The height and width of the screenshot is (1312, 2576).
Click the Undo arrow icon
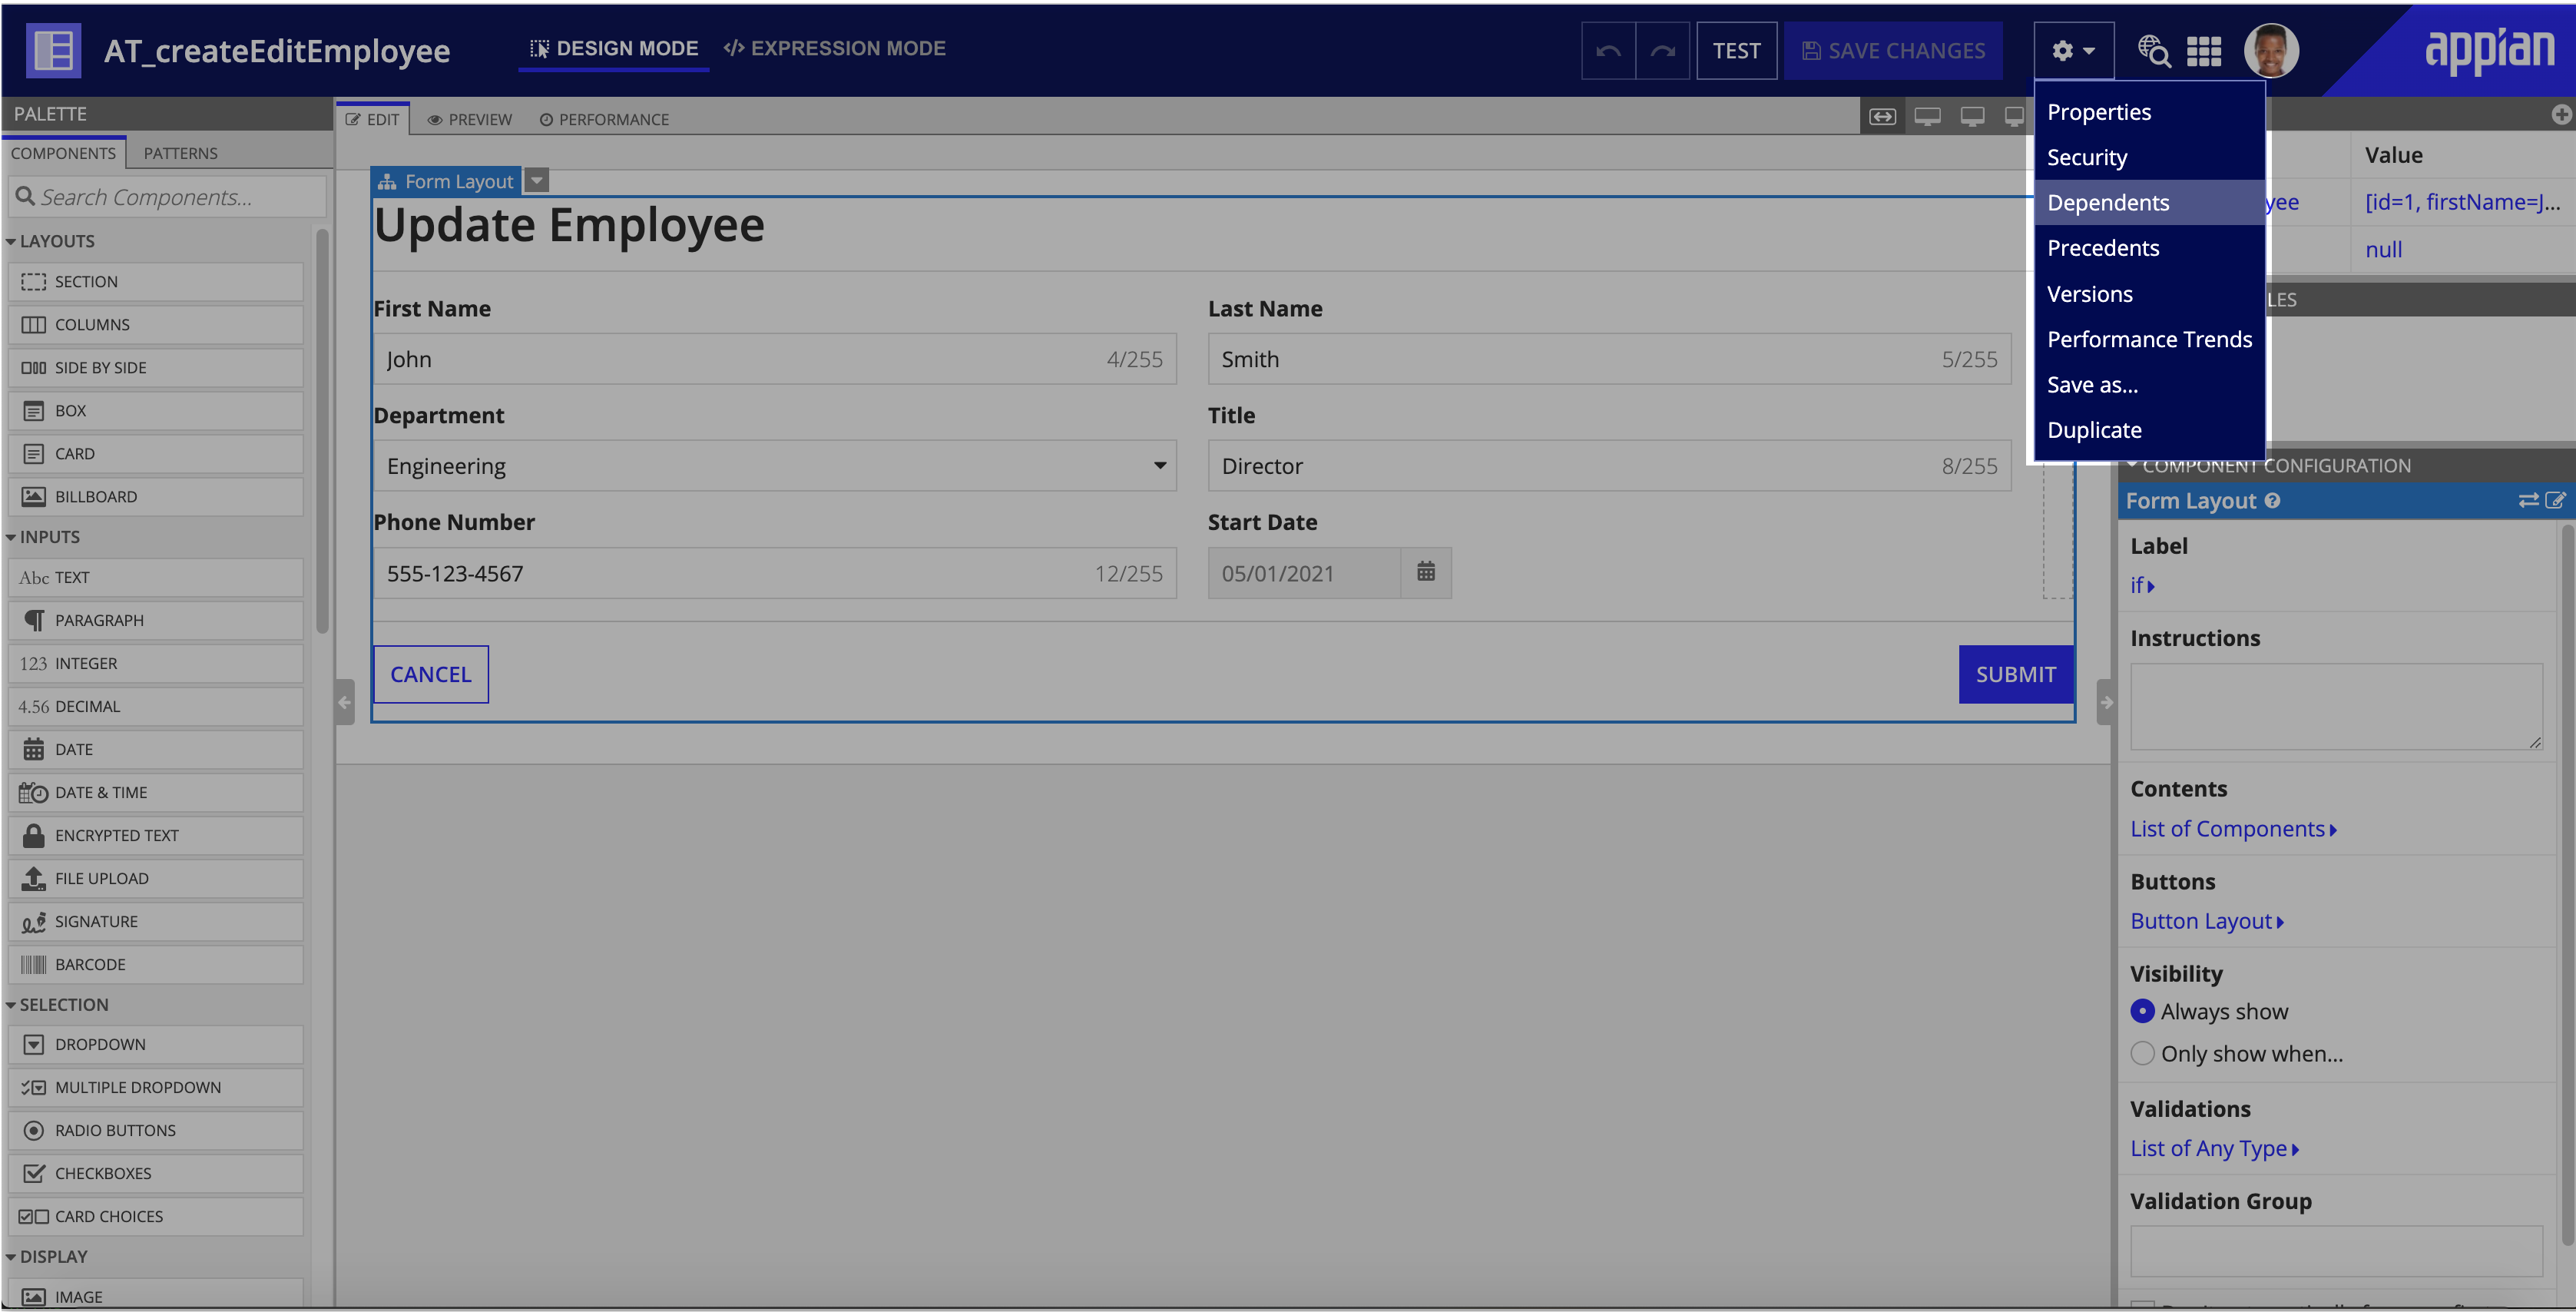1608,50
